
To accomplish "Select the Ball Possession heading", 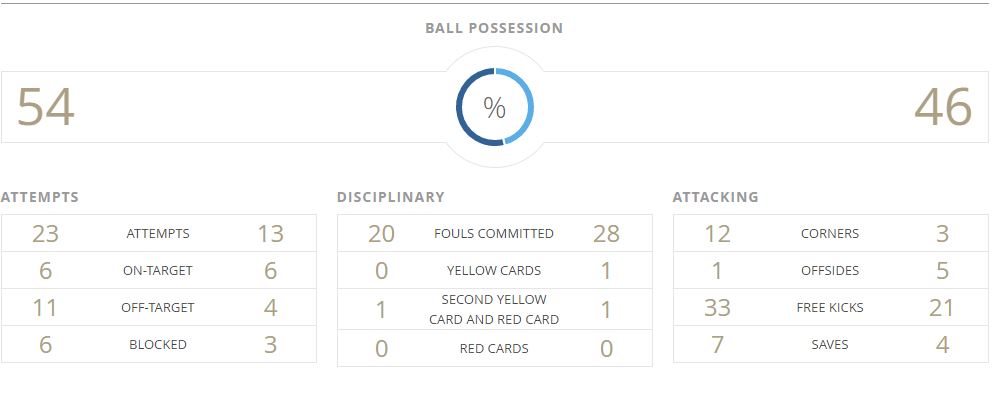I will point(494,28).
